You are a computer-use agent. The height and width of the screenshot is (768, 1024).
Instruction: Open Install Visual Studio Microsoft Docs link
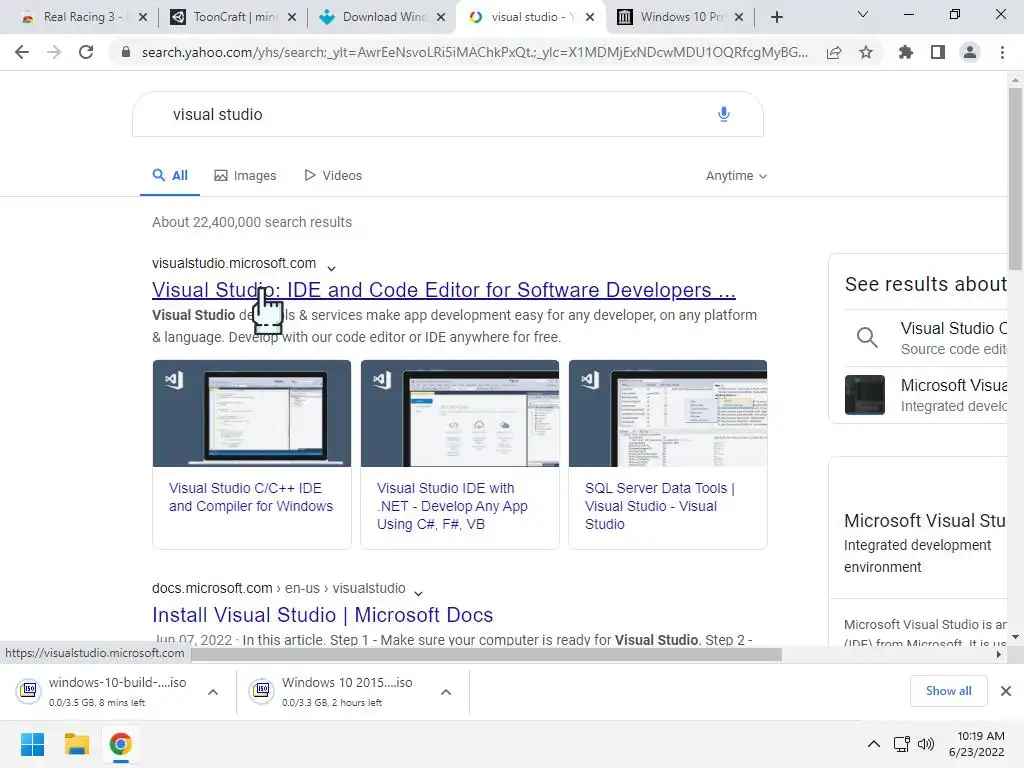[x=323, y=615]
